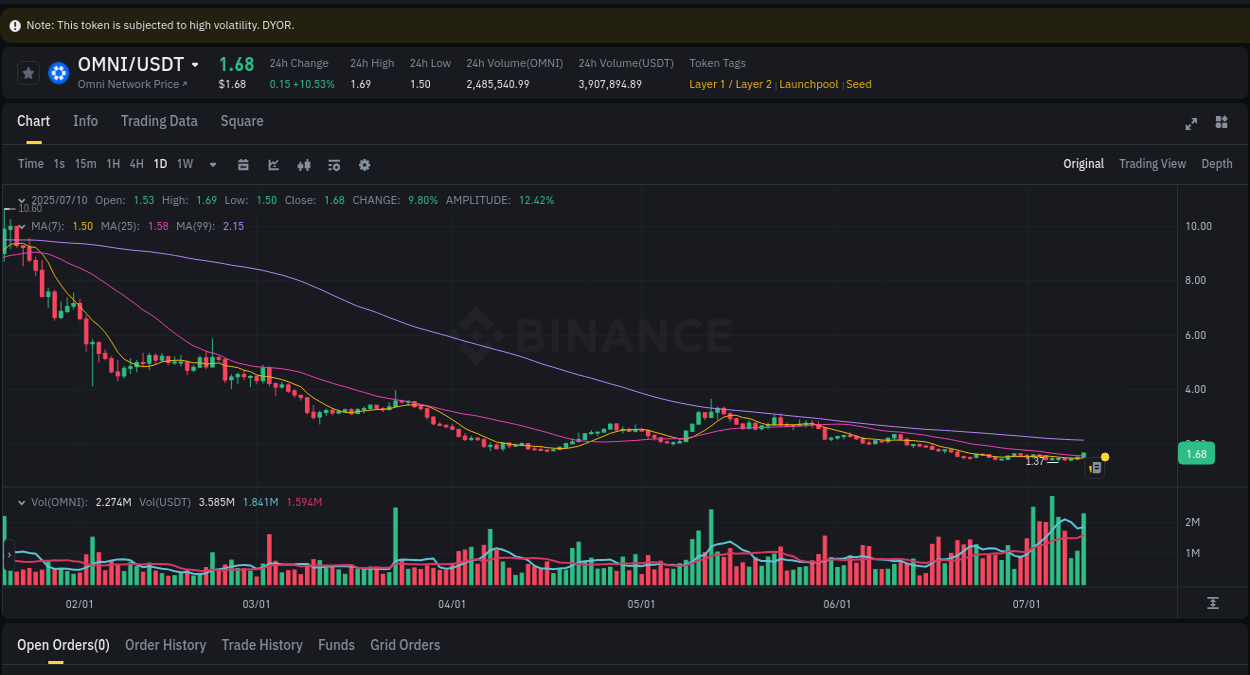Open Omni Network Price external link
The width and height of the screenshot is (1250, 675).
[x=132, y=84]
